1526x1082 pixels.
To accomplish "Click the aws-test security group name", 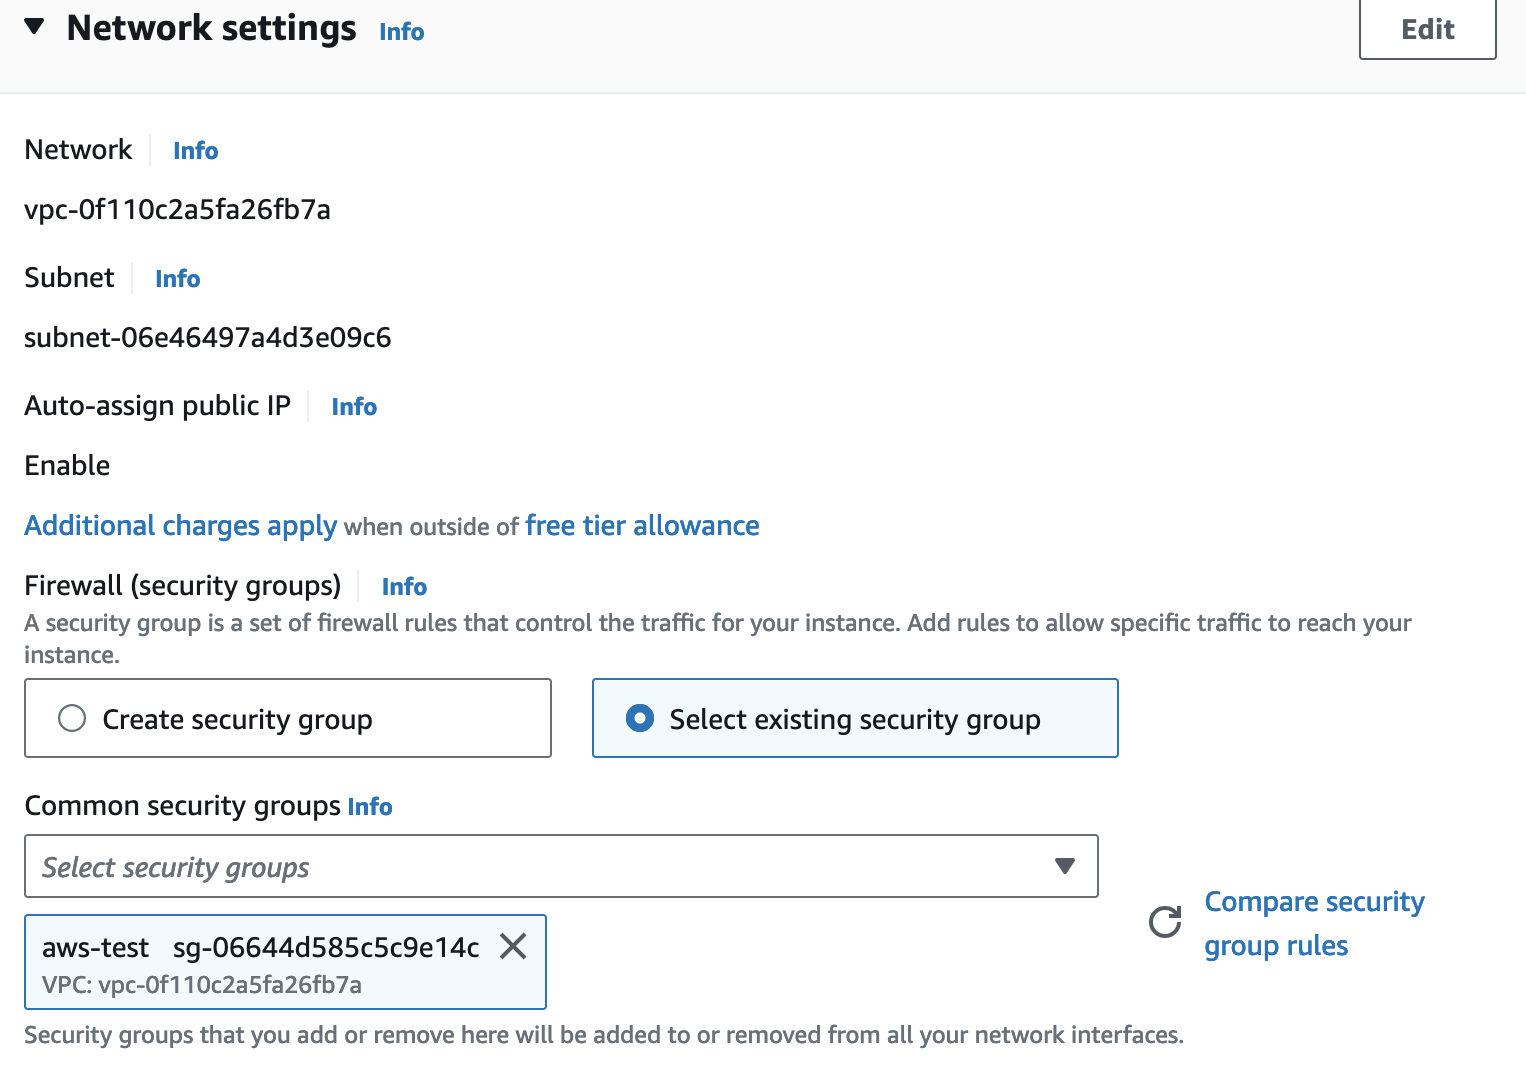I will (95, 948).
